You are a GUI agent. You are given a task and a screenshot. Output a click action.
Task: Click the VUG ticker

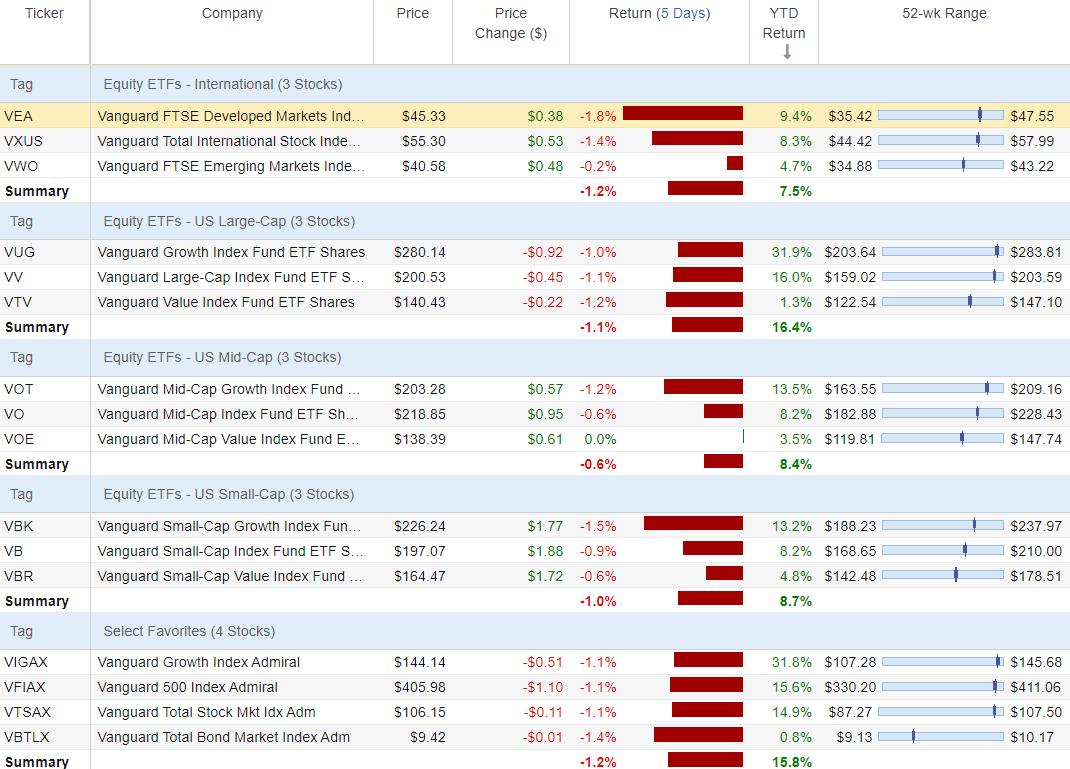[x=19, y=252]
